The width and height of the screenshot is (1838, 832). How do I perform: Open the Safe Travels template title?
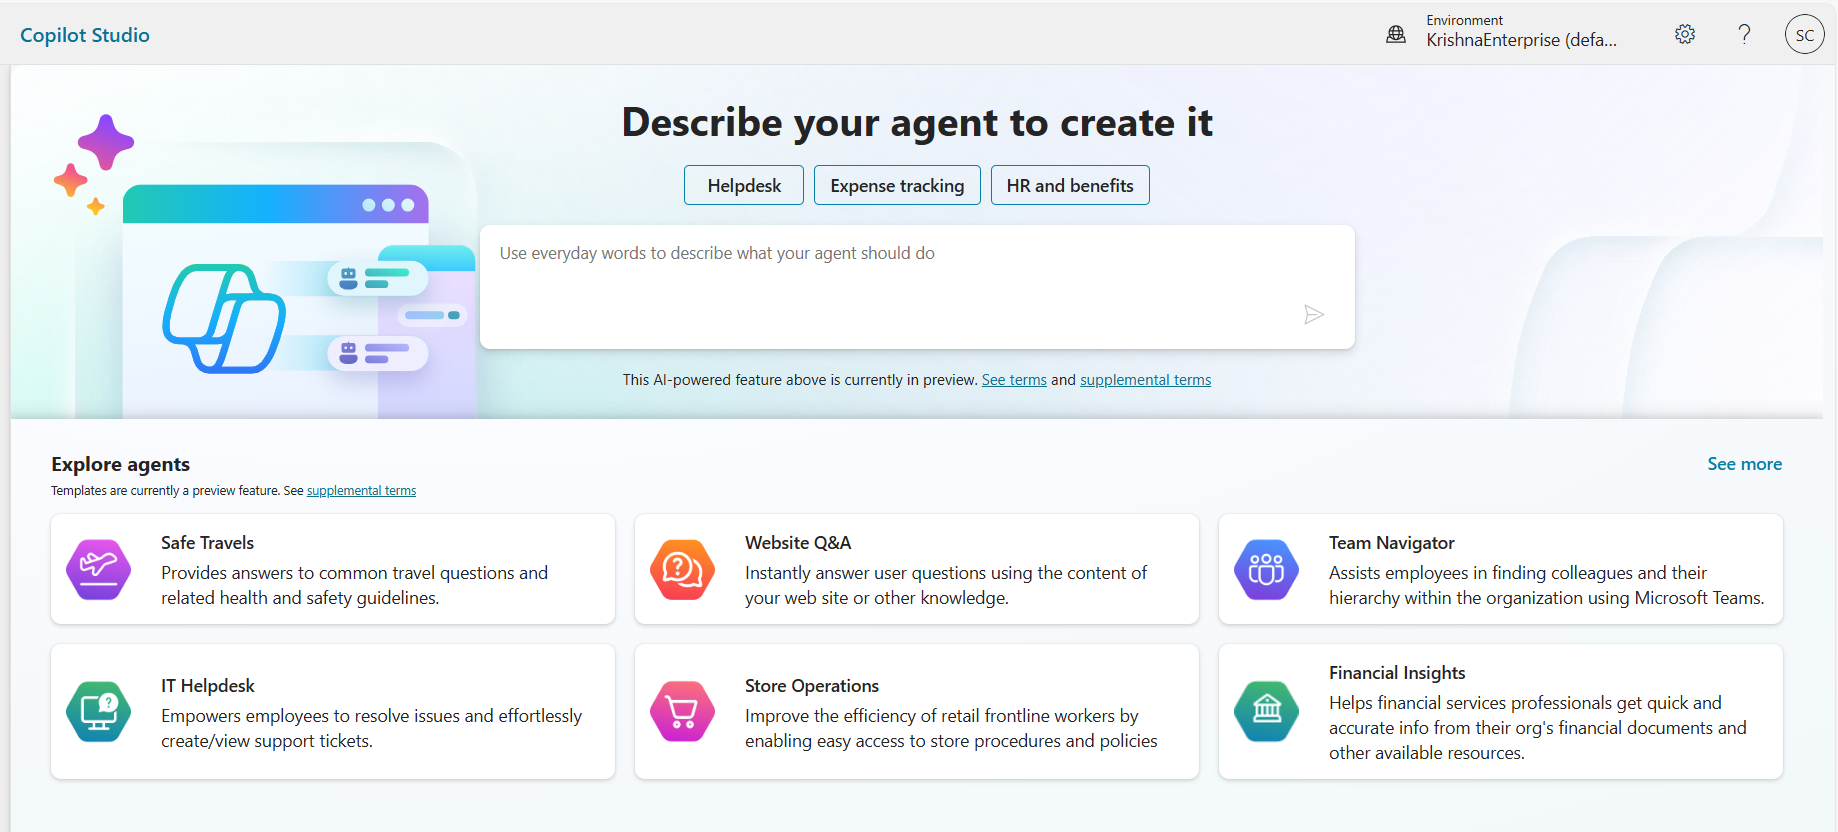pyautogui.click(x=207, y=543)
